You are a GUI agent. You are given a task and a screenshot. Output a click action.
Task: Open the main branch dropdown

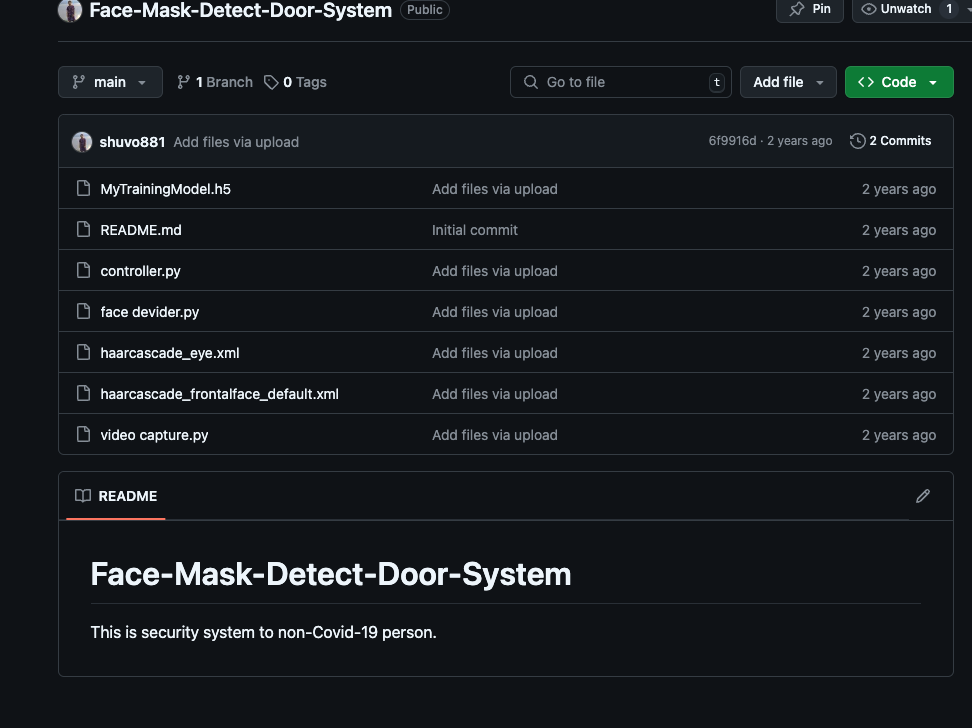point(110,82)
